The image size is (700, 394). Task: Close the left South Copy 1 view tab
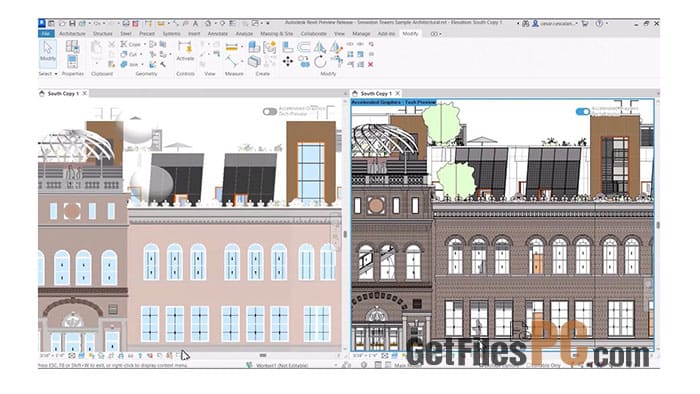84,93
